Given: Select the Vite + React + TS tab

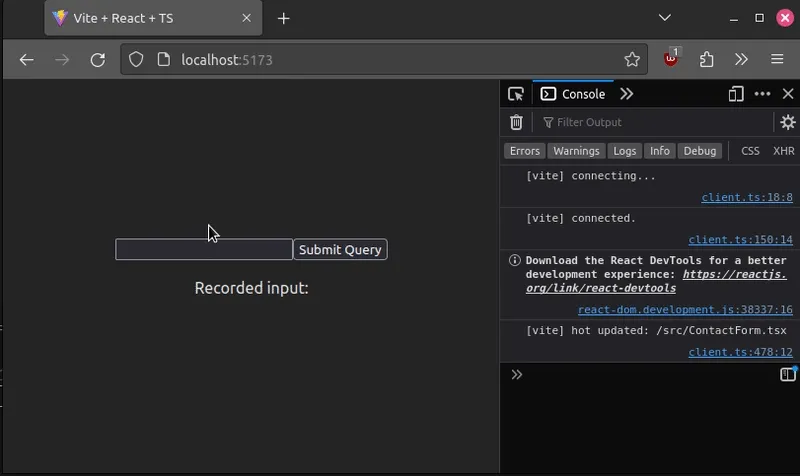Looking at the screenshot, I should (153, 18).
